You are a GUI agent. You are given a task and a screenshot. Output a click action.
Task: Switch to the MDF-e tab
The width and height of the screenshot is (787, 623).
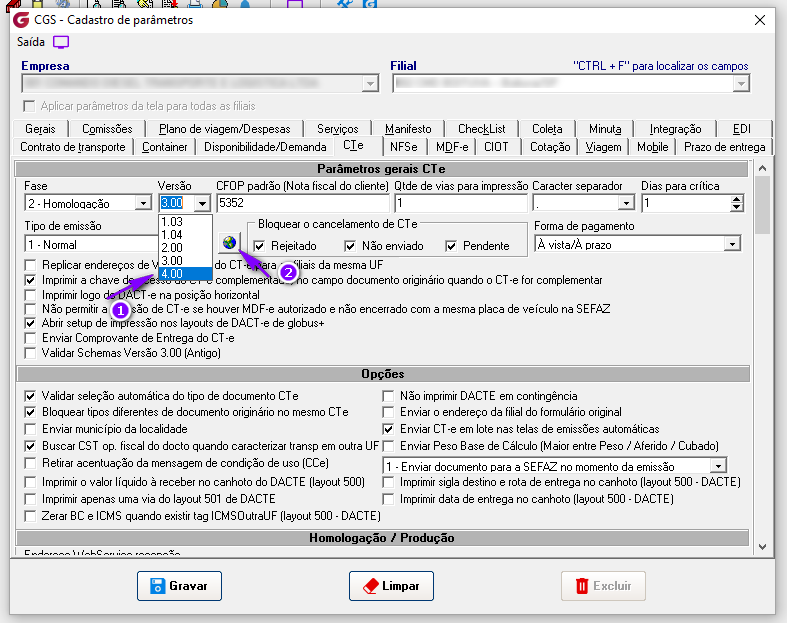click(452, 147)
